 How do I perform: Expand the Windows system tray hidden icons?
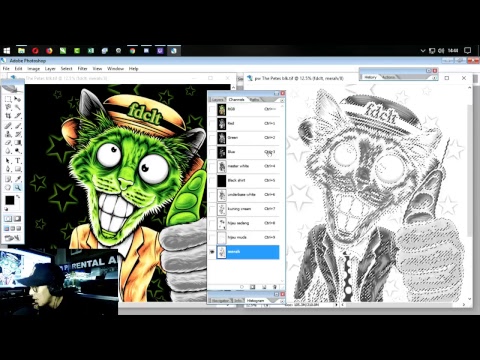(423, 51)
